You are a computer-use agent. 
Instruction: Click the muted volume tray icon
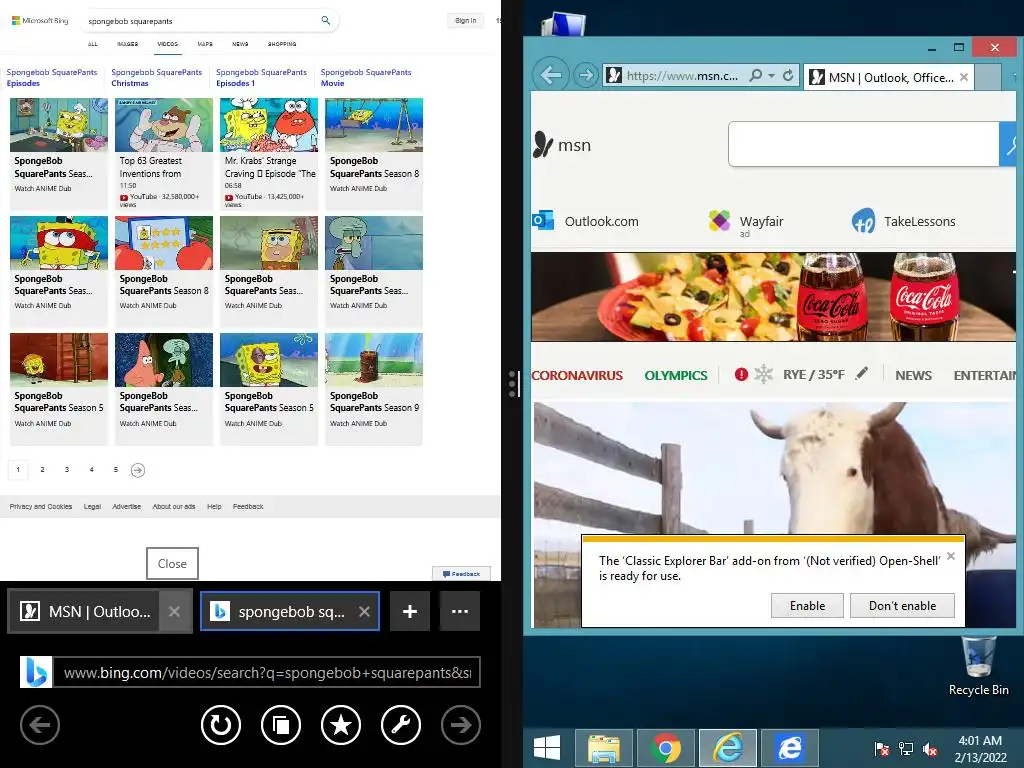930,749
